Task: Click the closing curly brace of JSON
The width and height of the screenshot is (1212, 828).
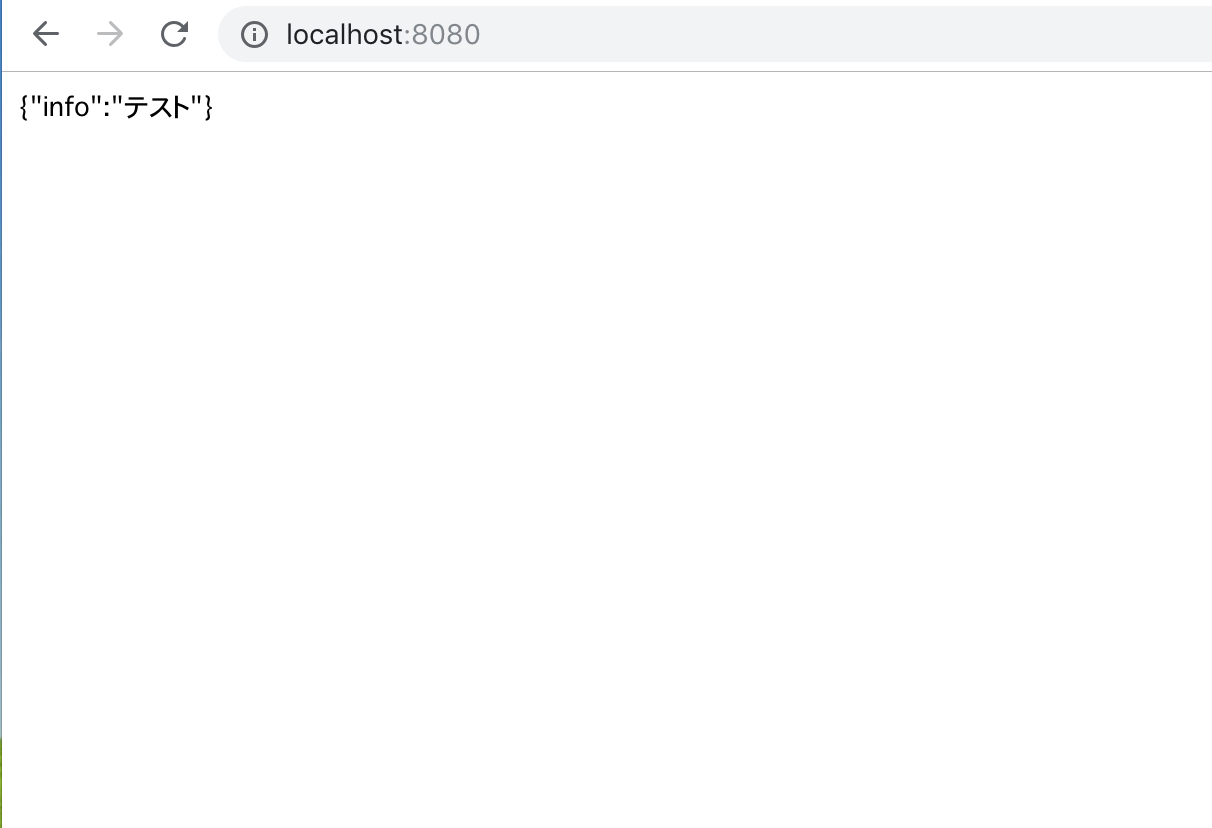Action: pyautogui.click(x=209, y=107)
